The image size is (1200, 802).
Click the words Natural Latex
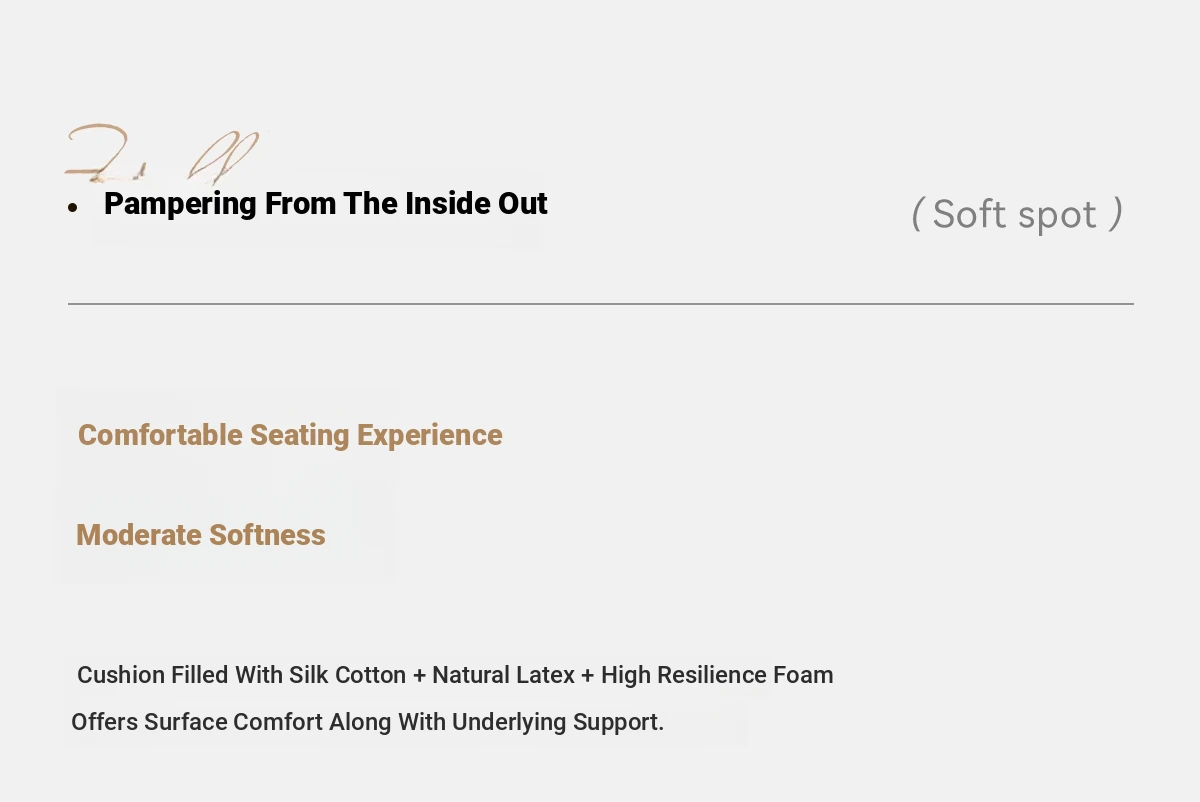click(x=503, y=675)
